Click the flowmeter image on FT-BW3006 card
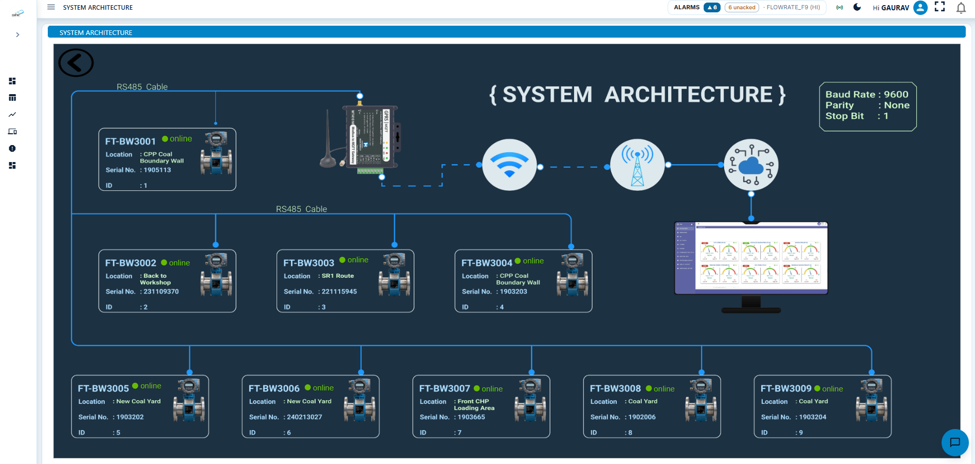The width and height of the screenshot is (975, 464). [x=359, y=400]
